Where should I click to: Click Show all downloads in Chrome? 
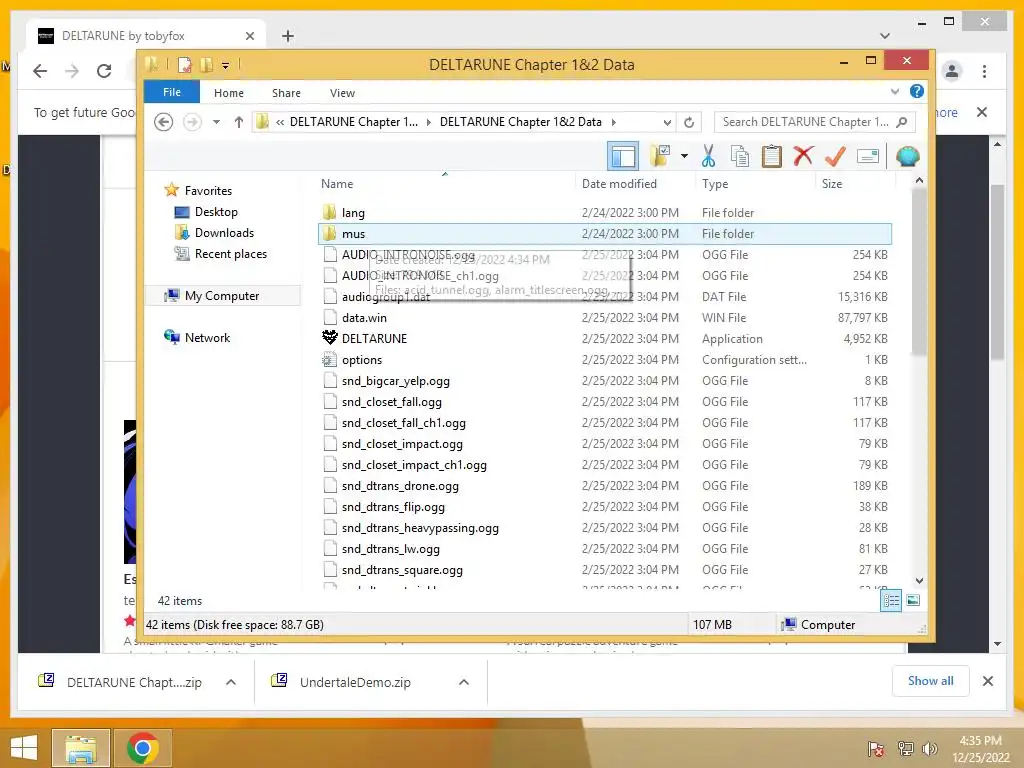(x=930, y=681)
